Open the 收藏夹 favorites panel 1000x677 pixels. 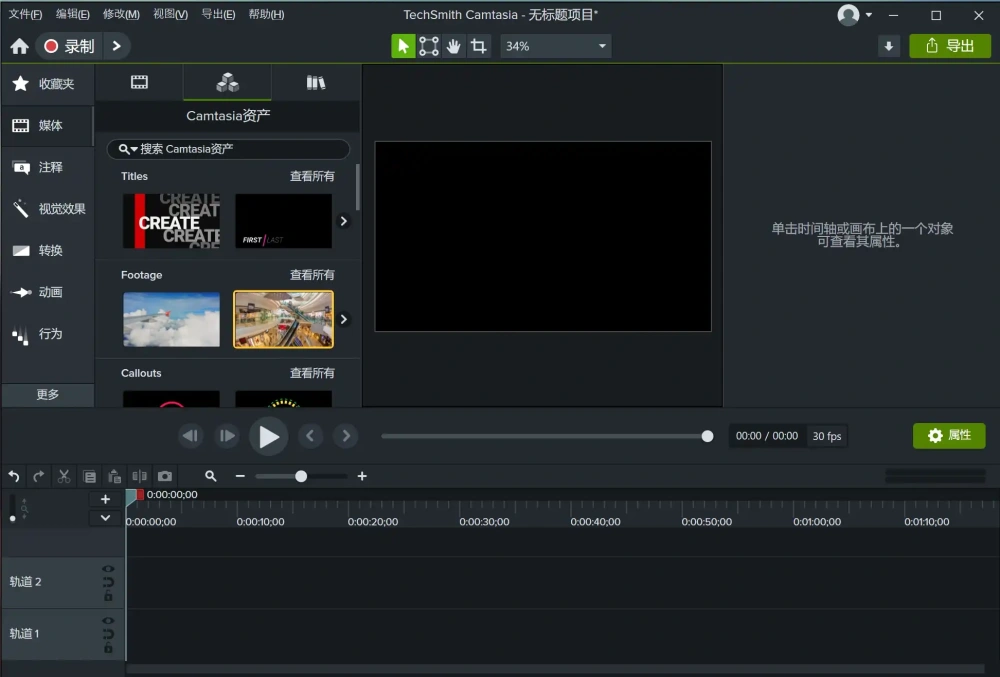(48, 84)
